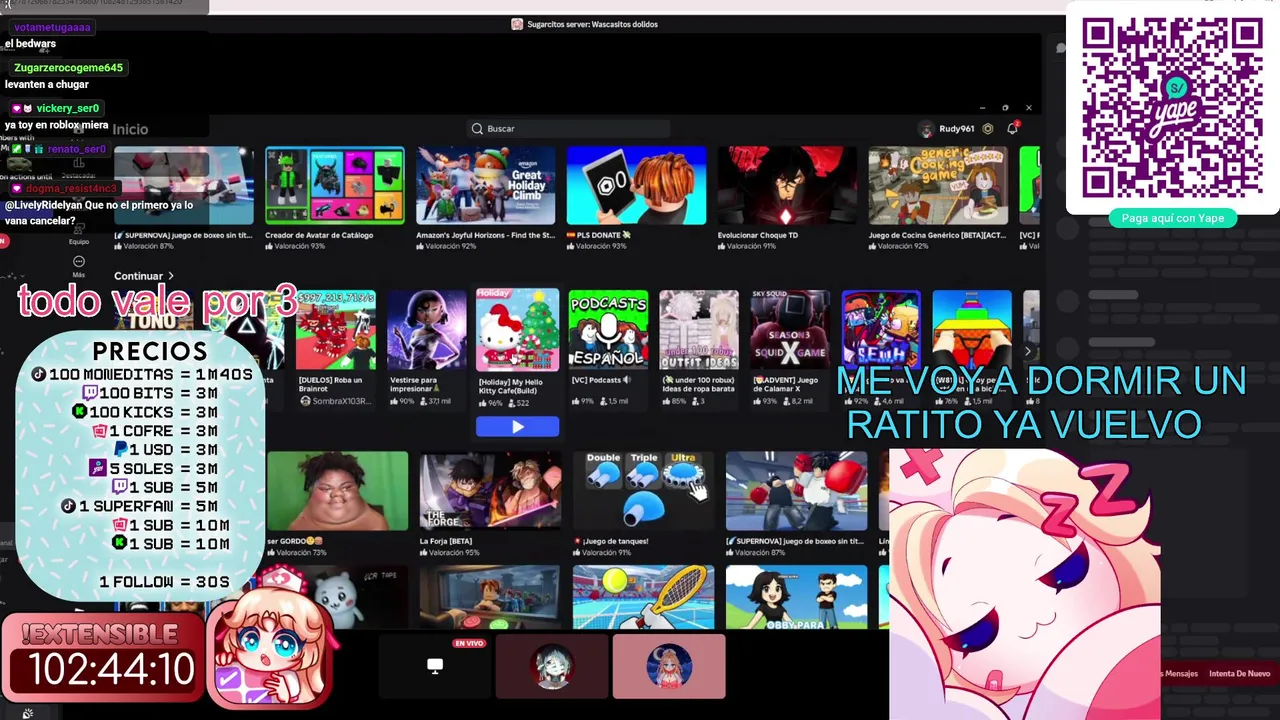Click chat username Zugarzerocogeme645

click(68, 68)
